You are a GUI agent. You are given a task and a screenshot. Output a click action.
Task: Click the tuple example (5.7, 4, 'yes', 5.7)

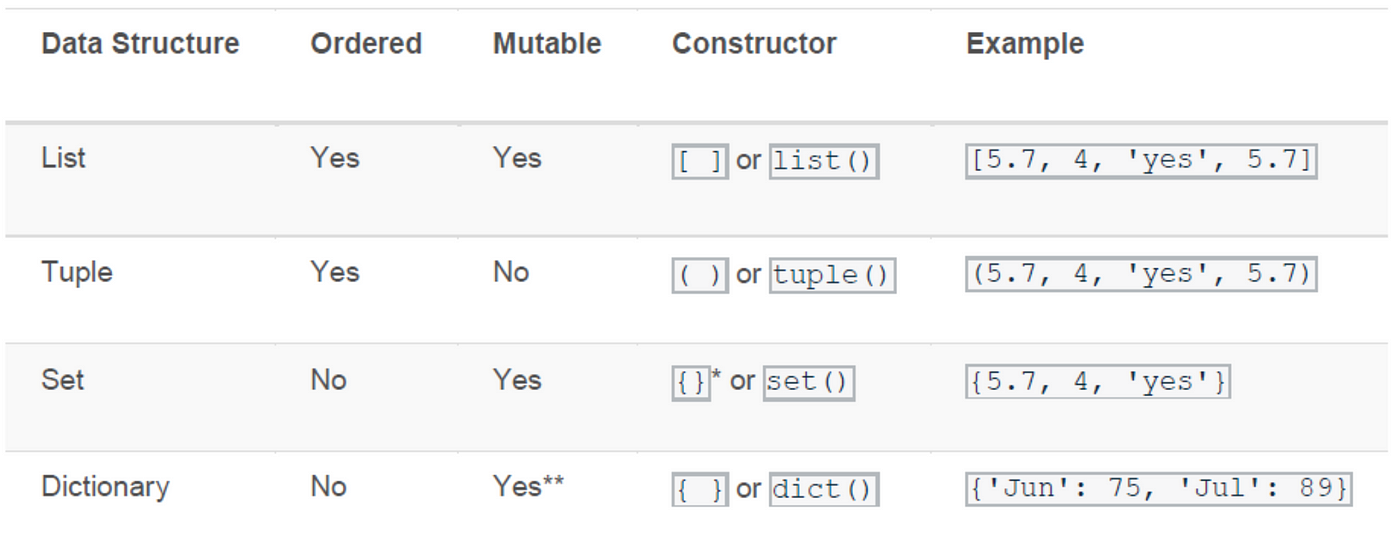click(x=1141, y=274)
